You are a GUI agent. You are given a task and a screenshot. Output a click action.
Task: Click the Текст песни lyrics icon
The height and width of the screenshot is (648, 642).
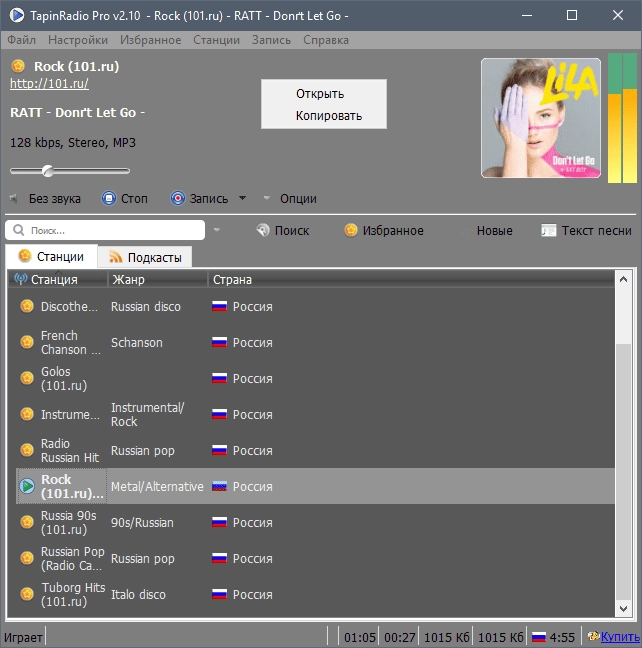point(549,230)
